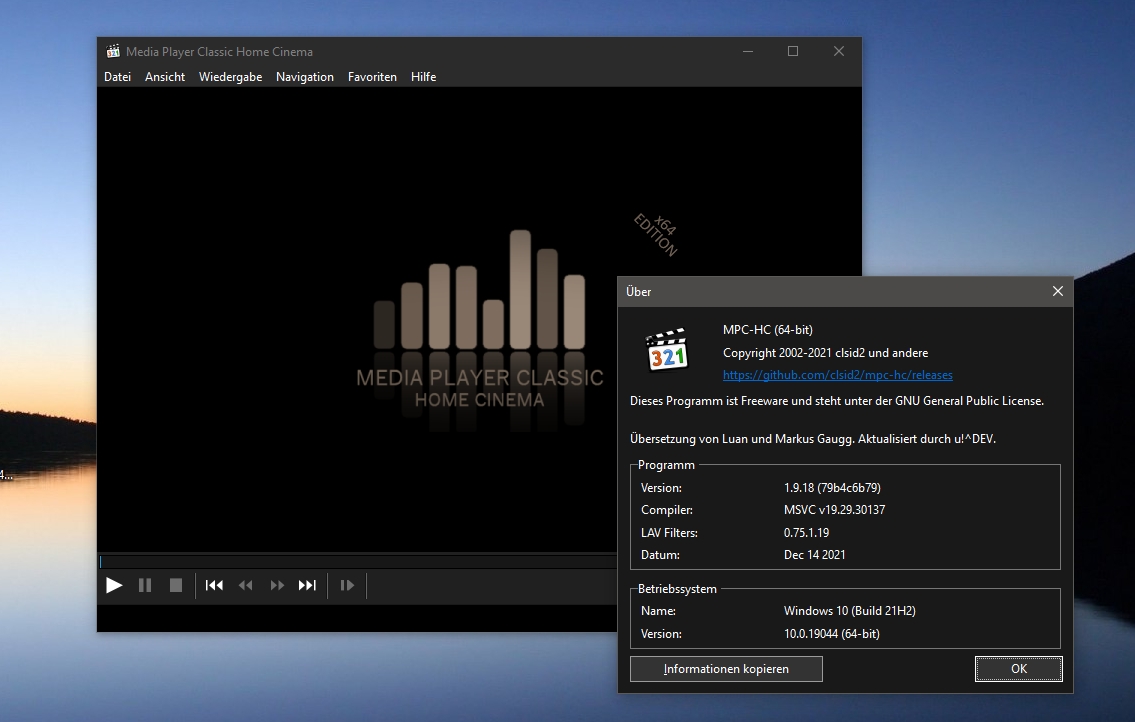1135x722 pixels.
Task: Click the Name: label under Betriebssystem
Action: 658,611
